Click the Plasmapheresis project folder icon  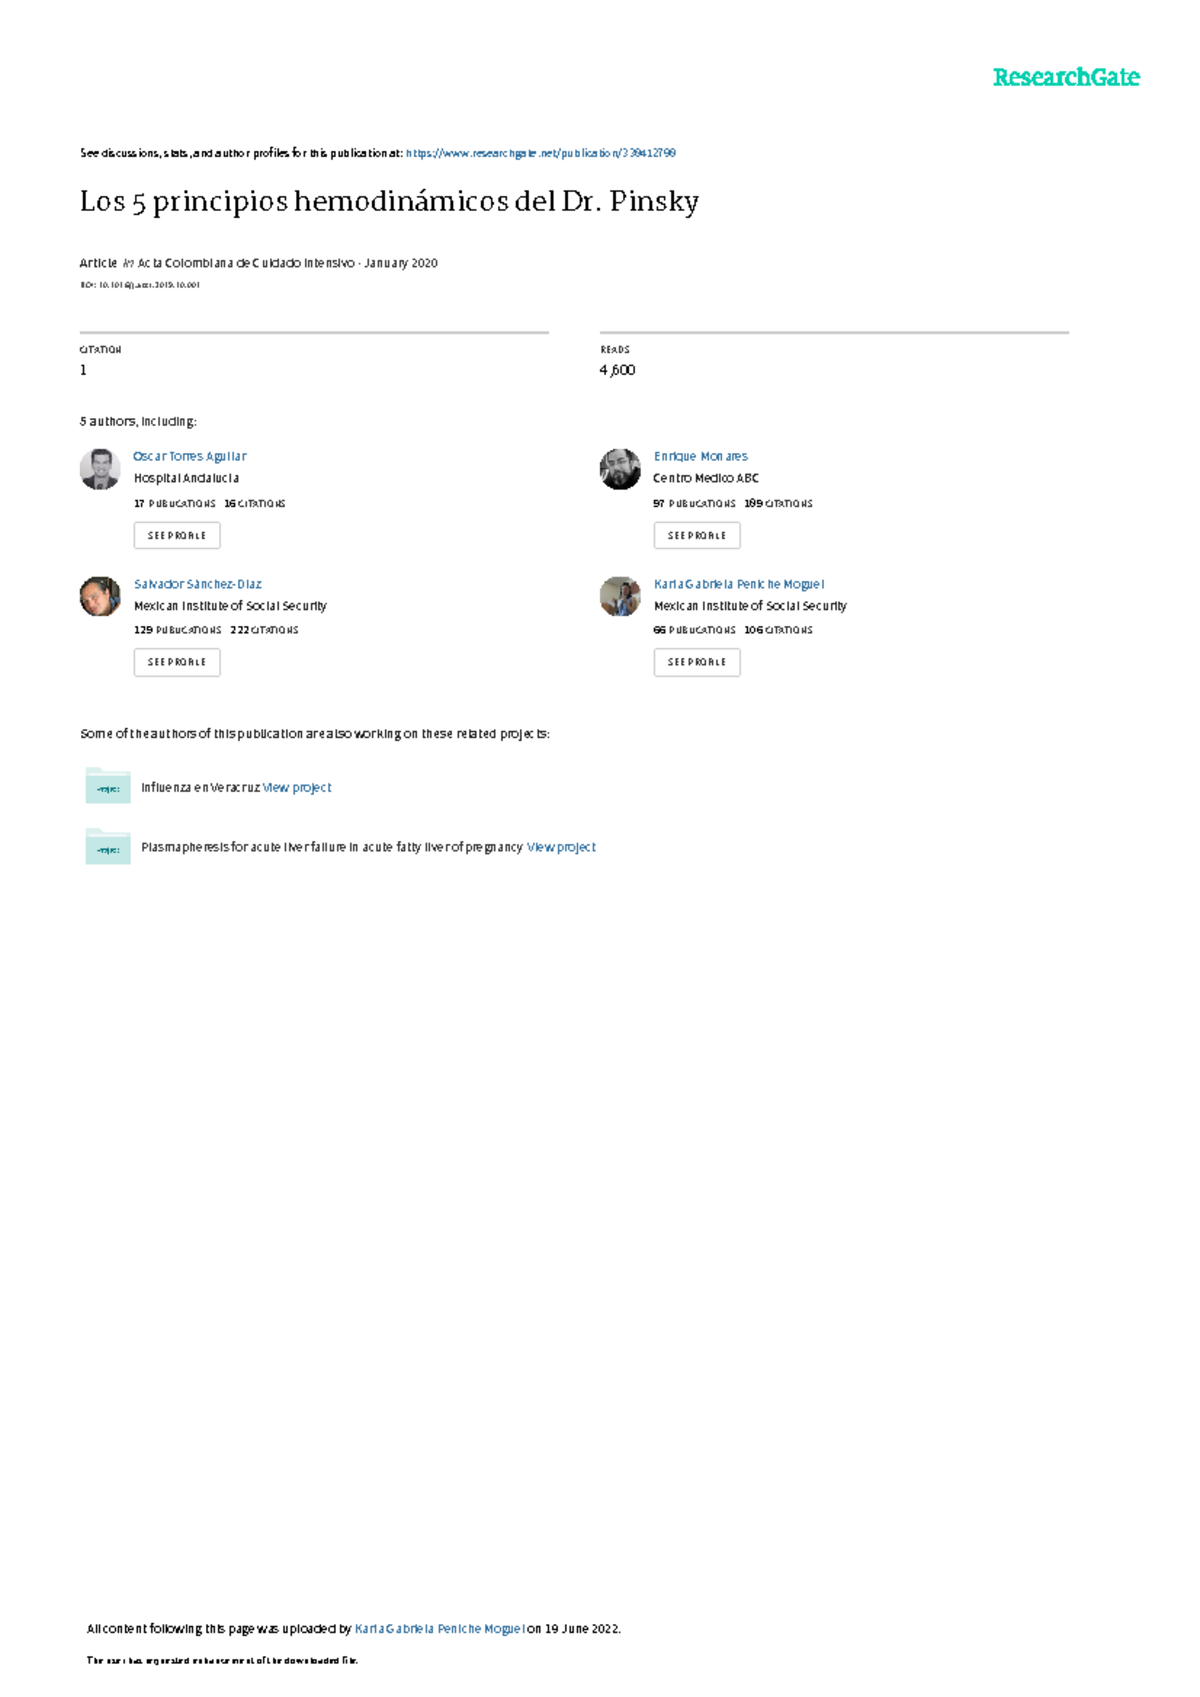pyautogui.click(x=108, y=846)
